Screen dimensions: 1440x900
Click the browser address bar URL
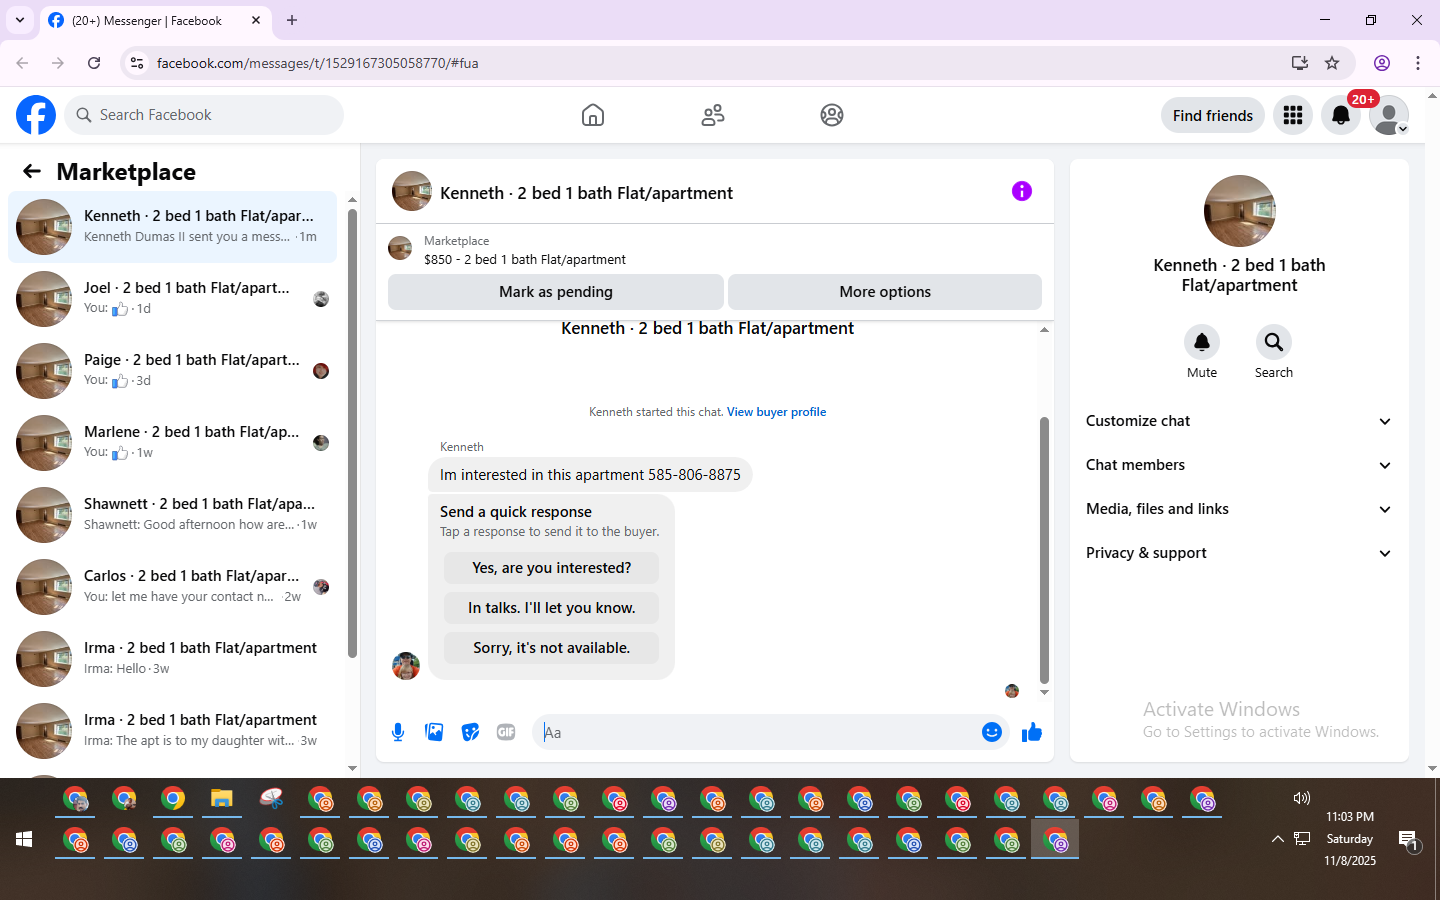318,63
